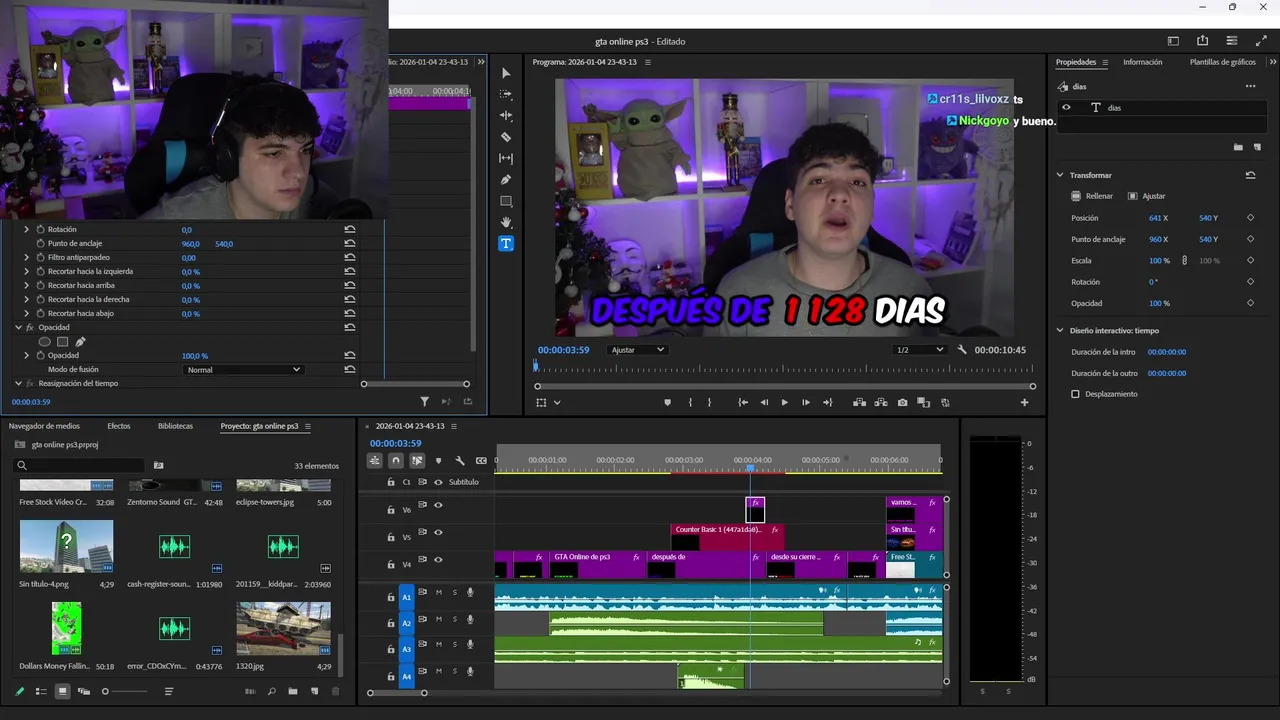Click full screen icon in top bar
This screenshot has width=1280, height=720.
pos(1261,41)
